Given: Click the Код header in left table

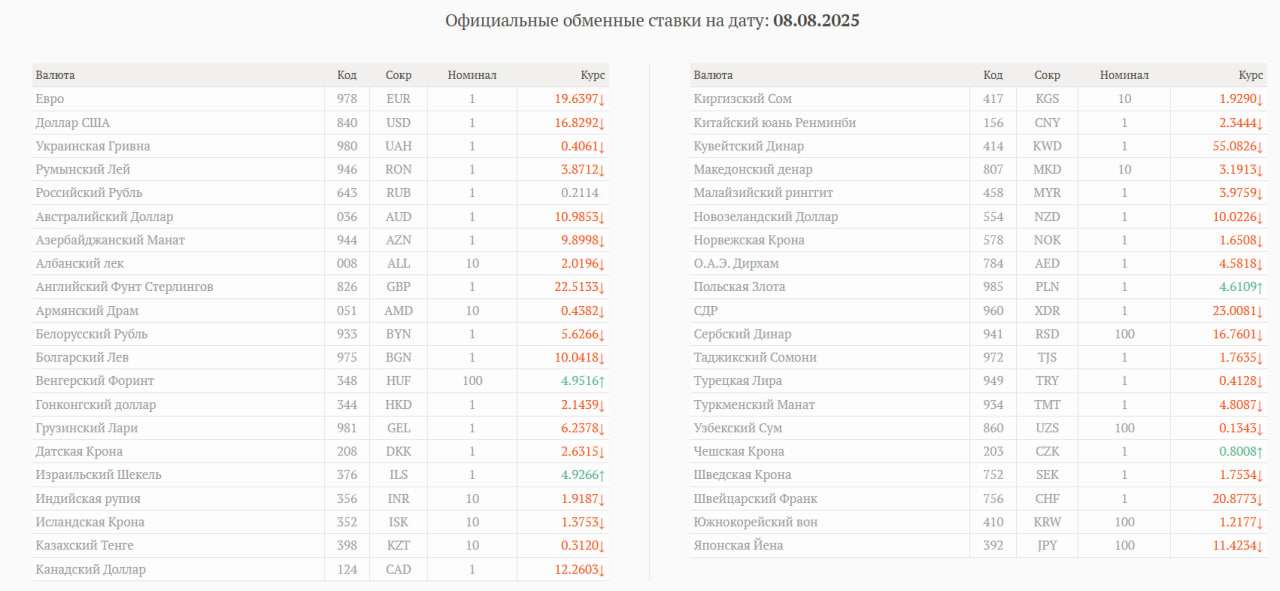Looking at the screenshot, I should tap(347, 75).
